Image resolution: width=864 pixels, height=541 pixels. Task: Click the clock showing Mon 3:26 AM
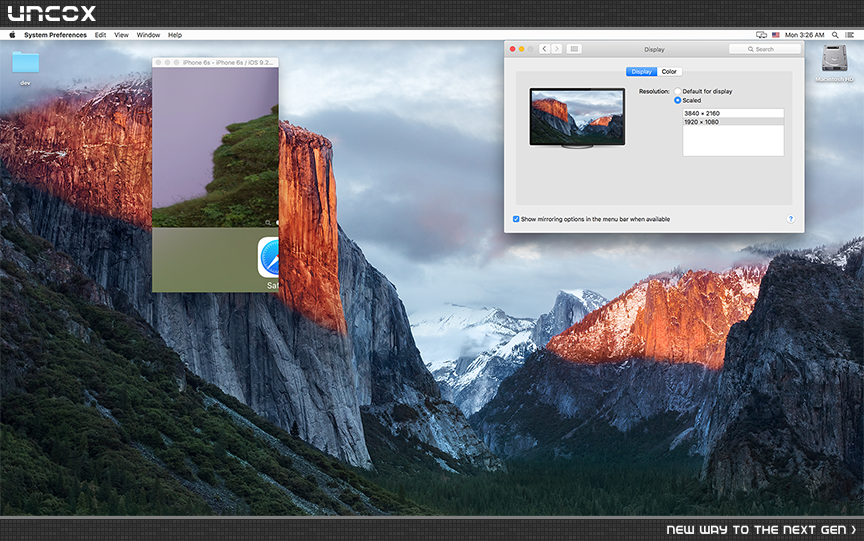click(804, 35)
